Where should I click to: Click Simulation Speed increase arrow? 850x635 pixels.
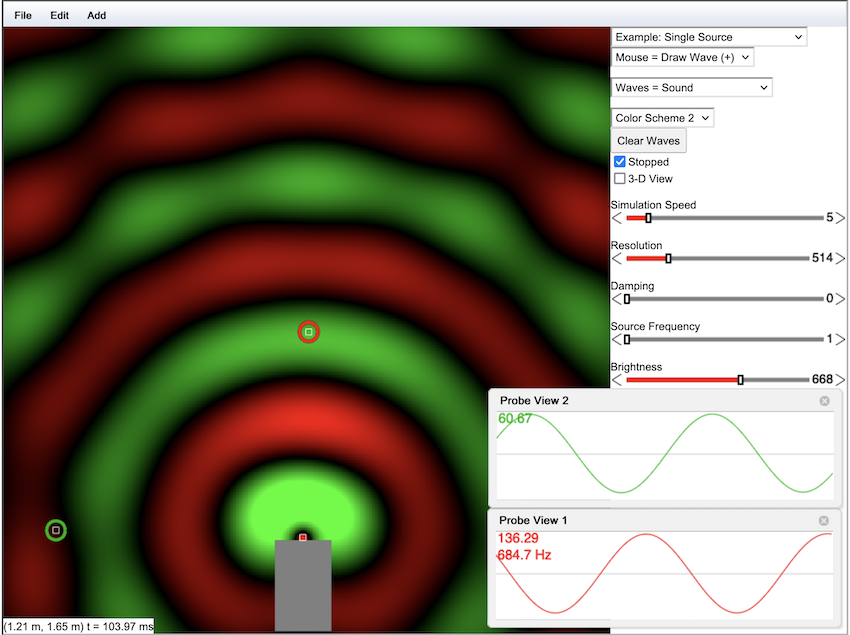coord(840,218)
